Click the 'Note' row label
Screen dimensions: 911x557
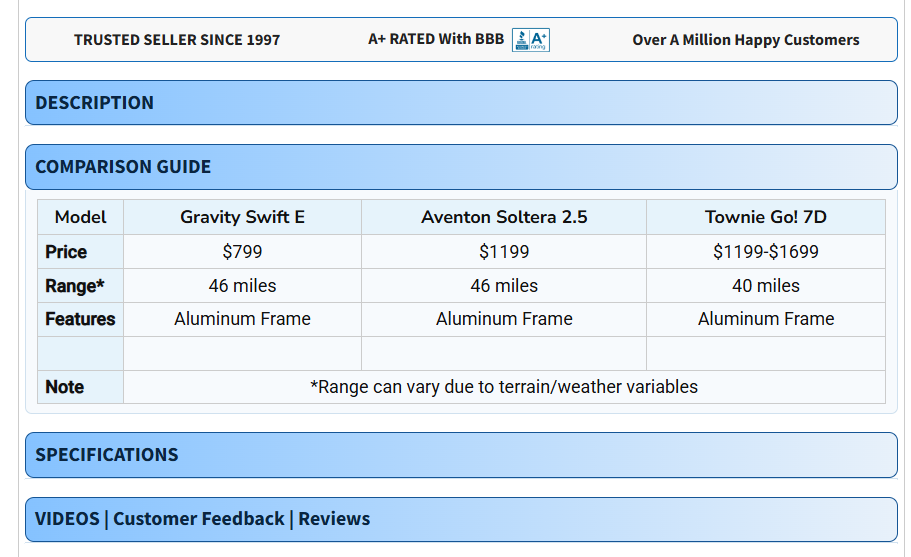(80, 387)
